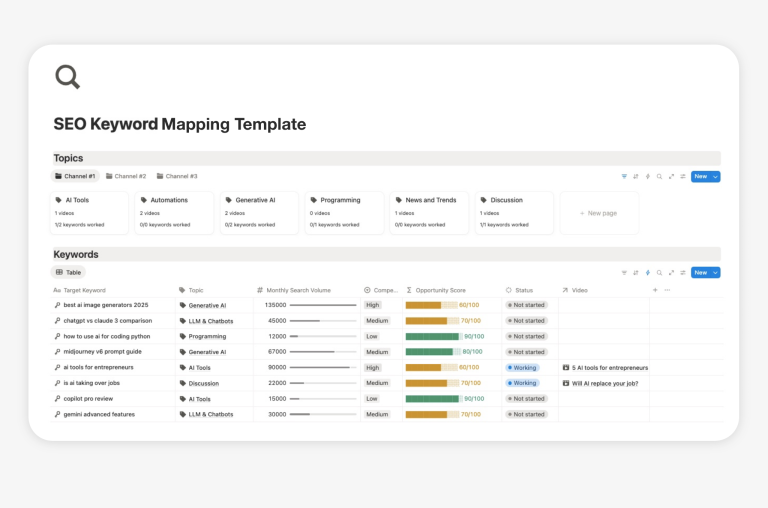Open dropdown arrow beside Keywords New button
The height and width of the screenshot is (508, 768).
[x=715, y=272]
